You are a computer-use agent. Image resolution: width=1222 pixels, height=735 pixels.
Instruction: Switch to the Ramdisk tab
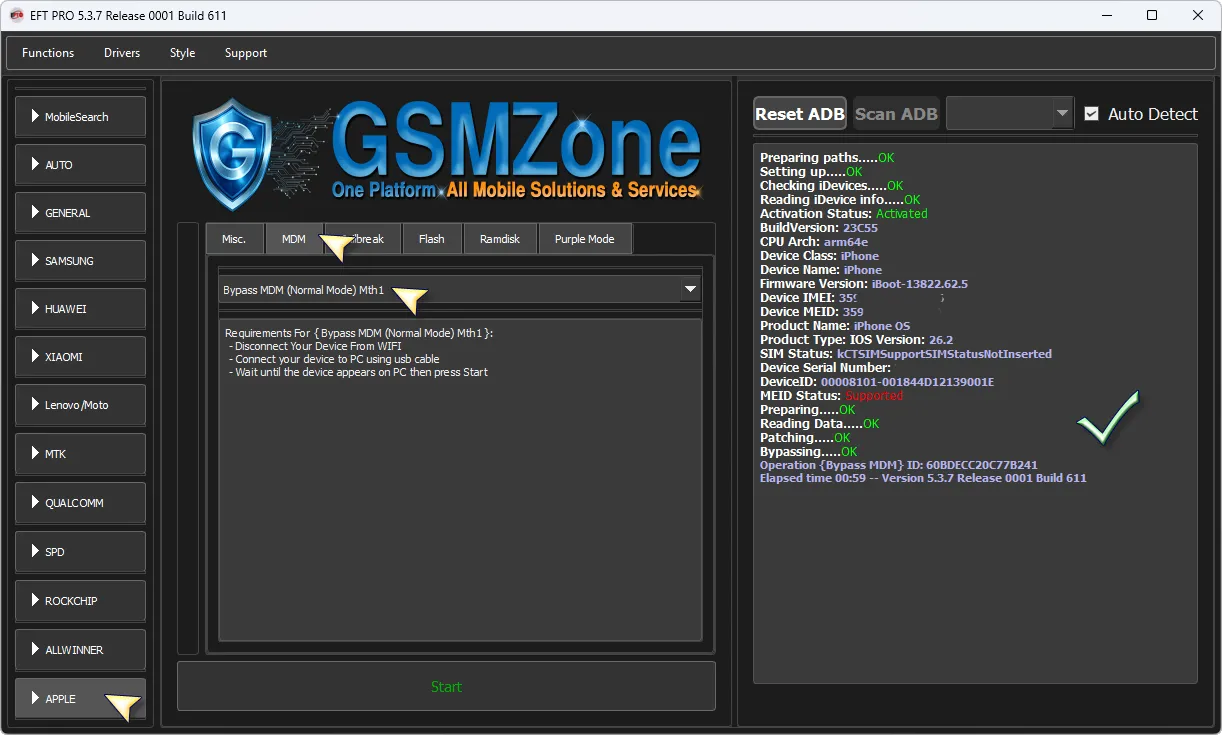click(x=500, y=239)
